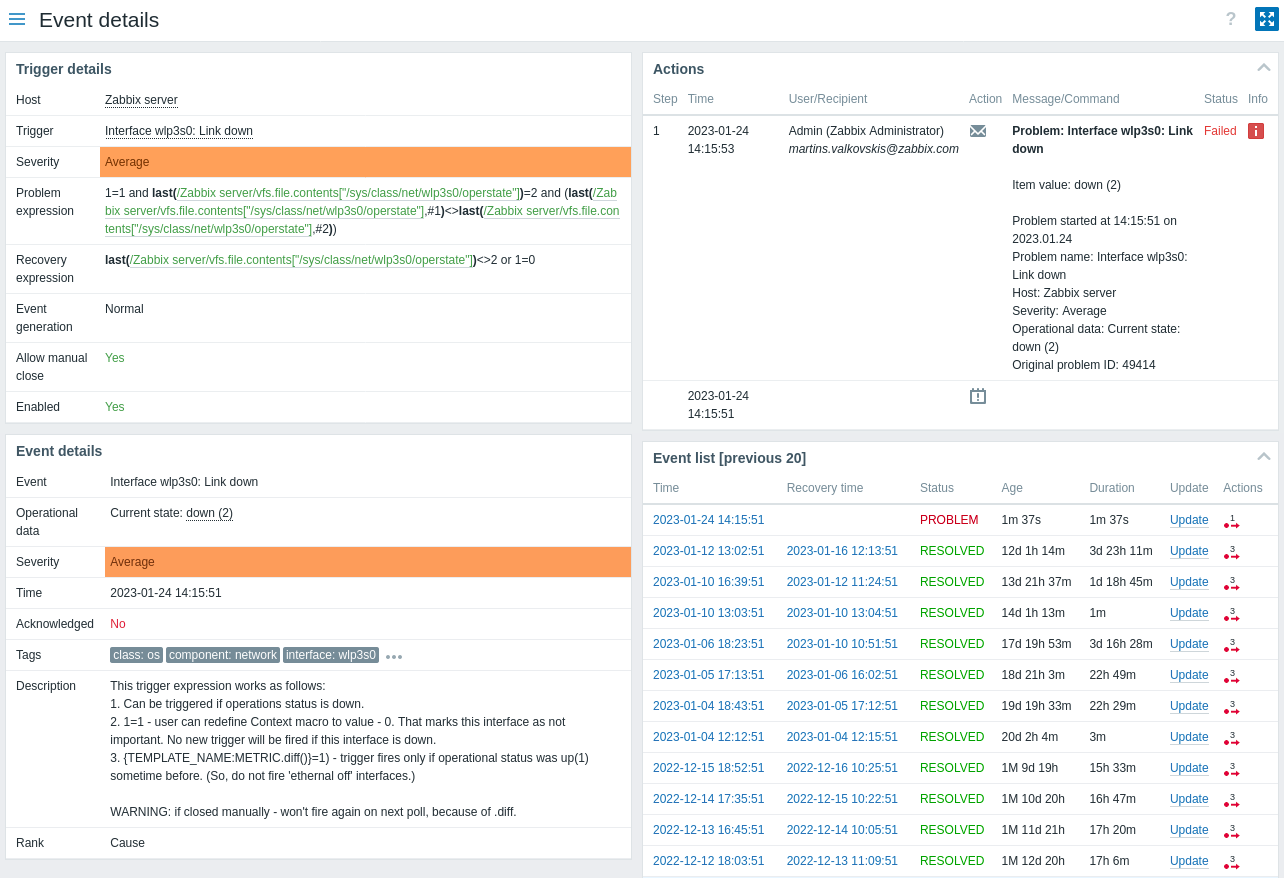The image size is (1284, 878).
Task: Show more tags ellipsis icon
Action: (394, 657)
